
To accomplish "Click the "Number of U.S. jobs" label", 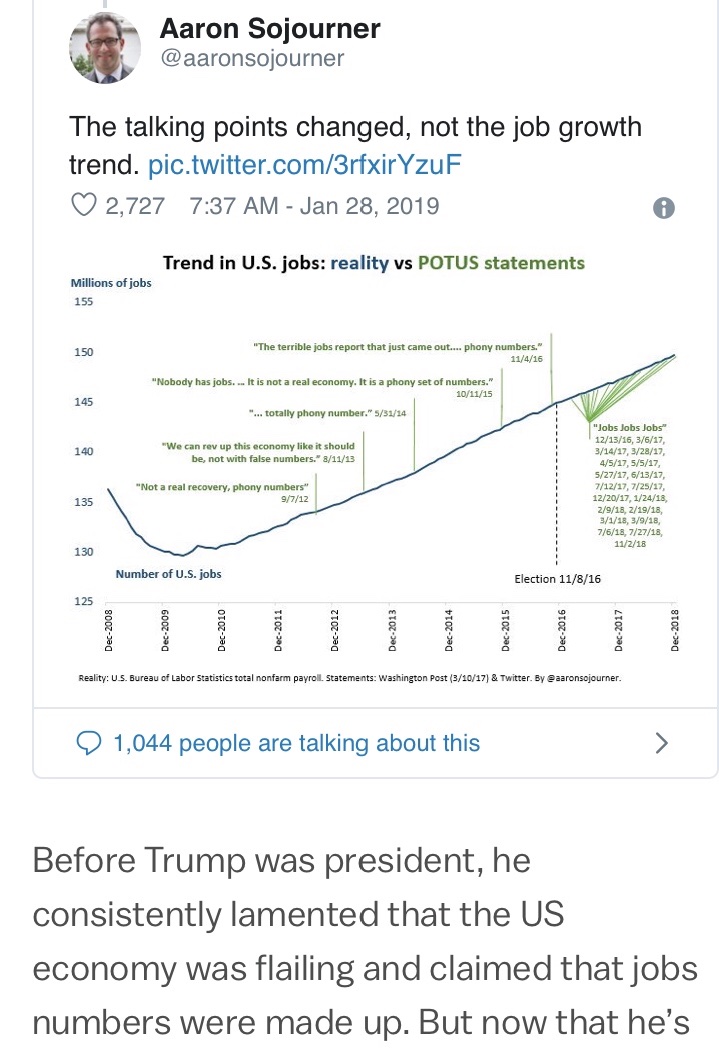I will tap(168, 574).
